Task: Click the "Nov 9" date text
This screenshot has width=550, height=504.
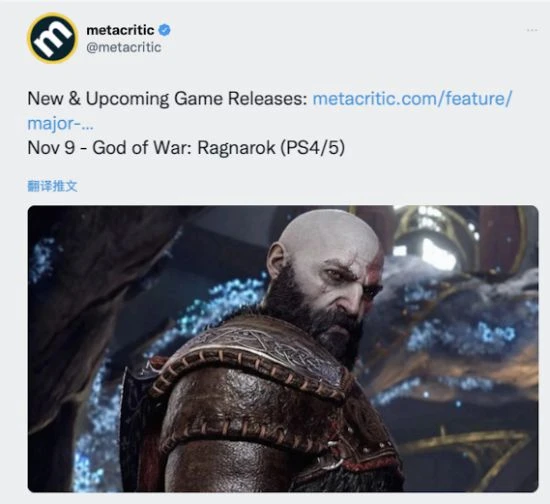Action: point(51,148)
